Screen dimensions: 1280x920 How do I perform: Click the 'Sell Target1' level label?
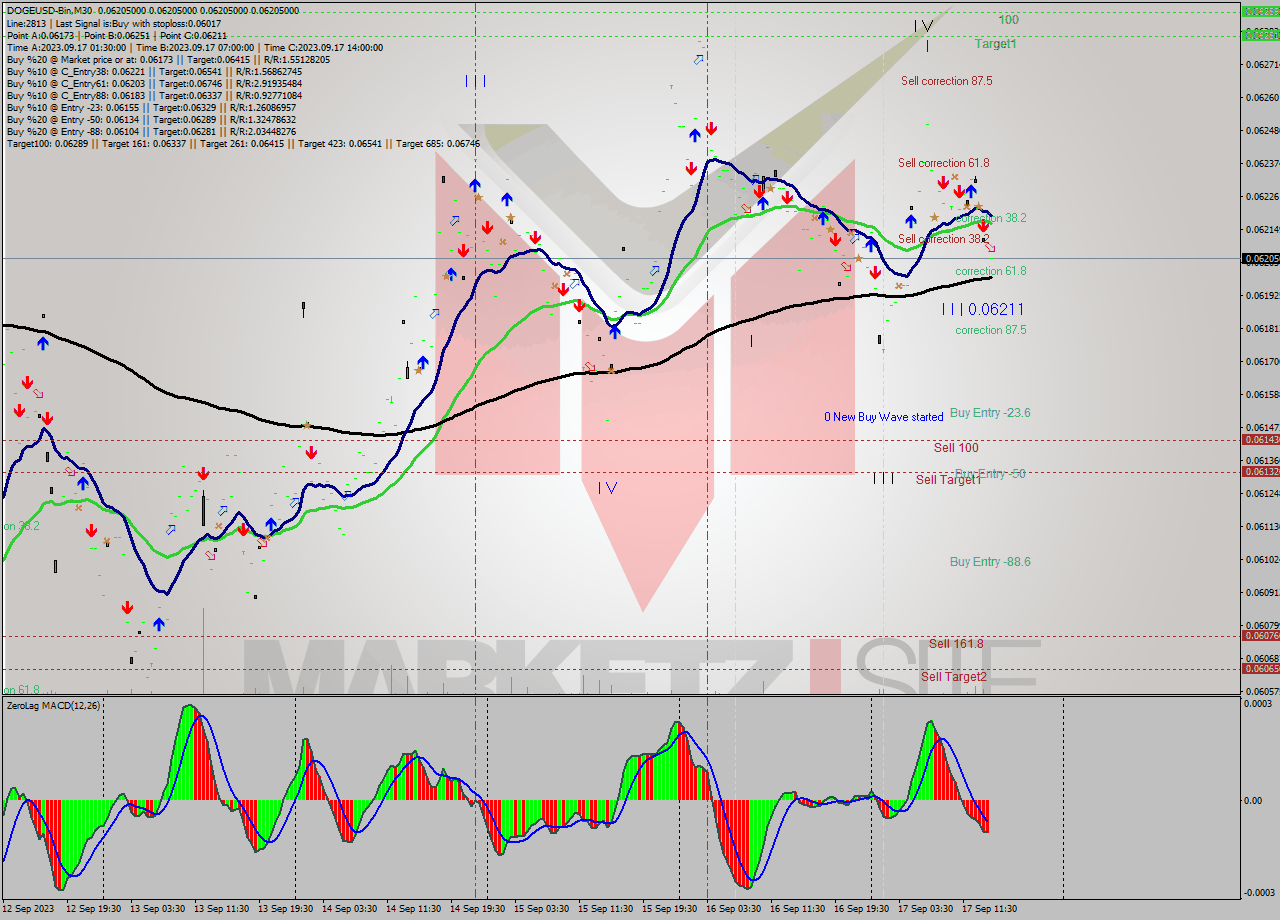pos(948,480)
